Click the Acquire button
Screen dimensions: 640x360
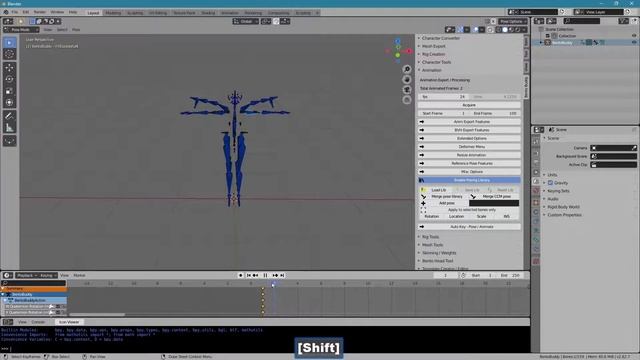pos(469,105)
